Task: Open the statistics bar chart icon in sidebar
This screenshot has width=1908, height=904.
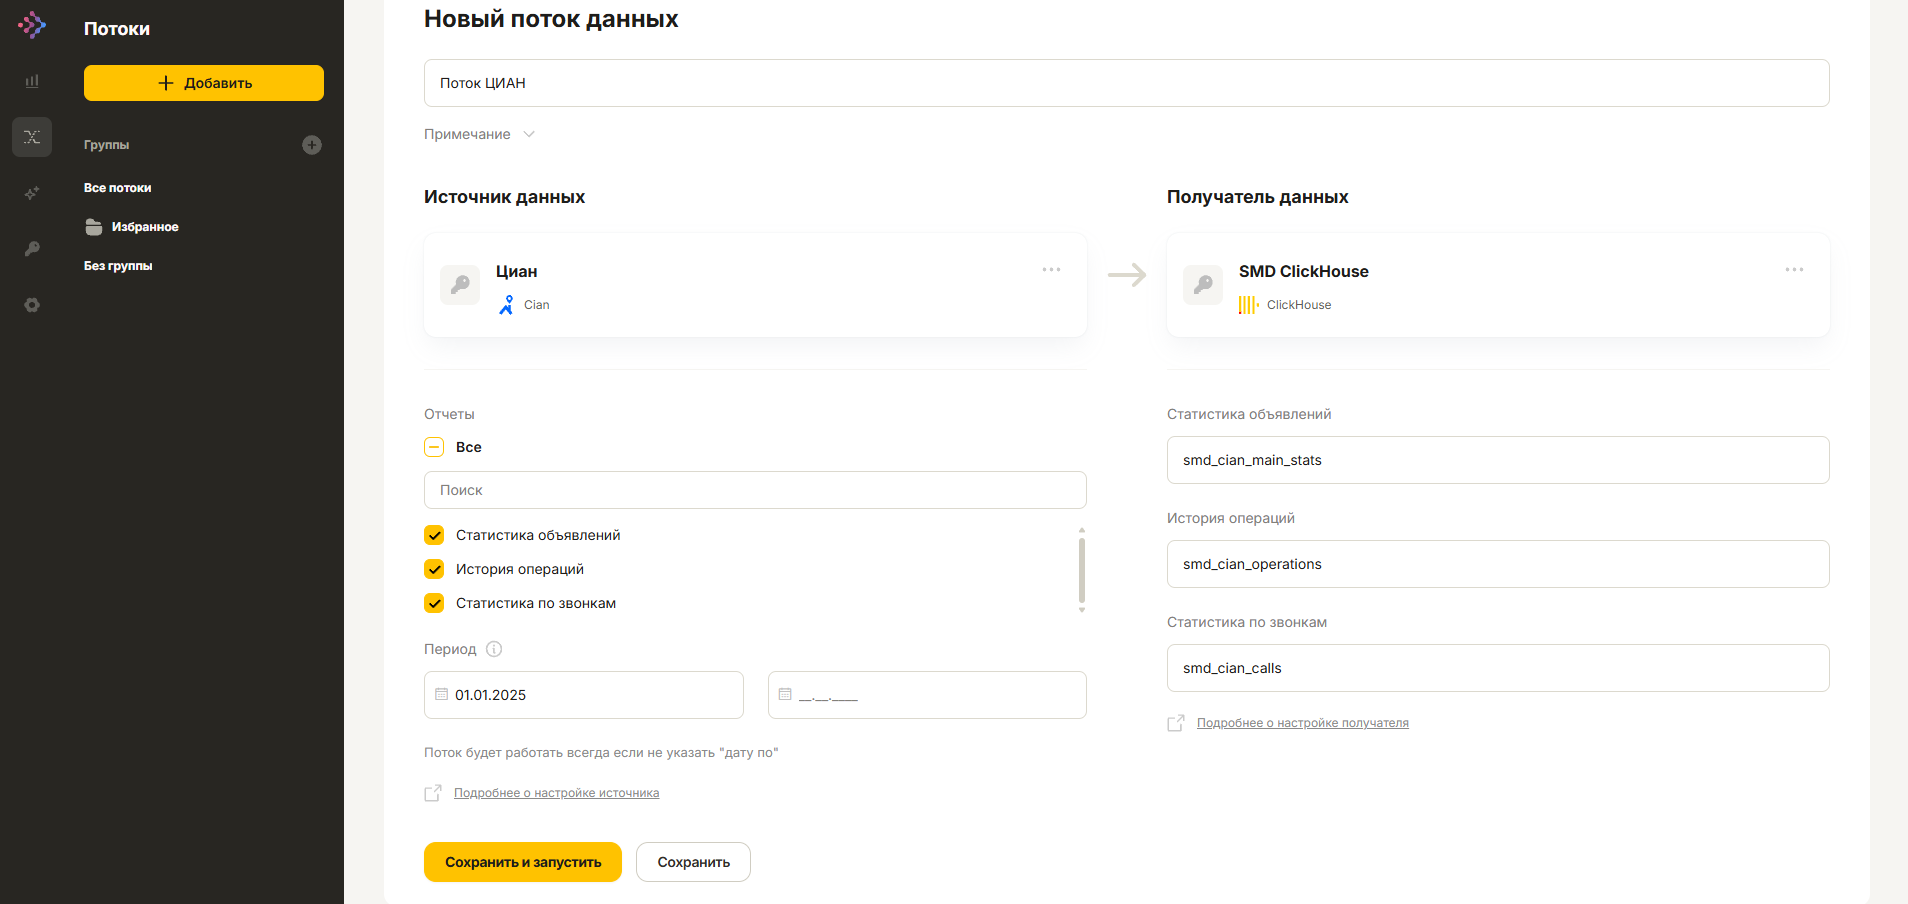Action: tap(32, 81)
